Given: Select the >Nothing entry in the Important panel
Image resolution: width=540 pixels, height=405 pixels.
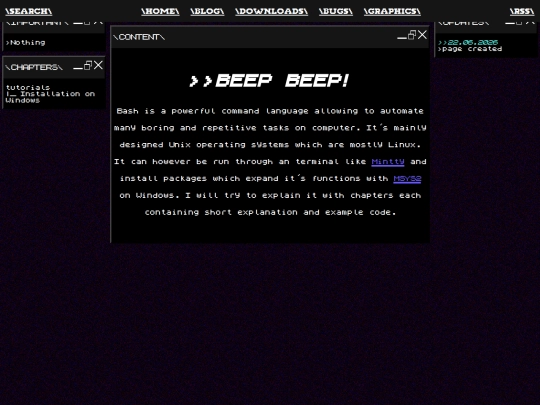Looking at the screenshot, I should (x=25, y=43).
